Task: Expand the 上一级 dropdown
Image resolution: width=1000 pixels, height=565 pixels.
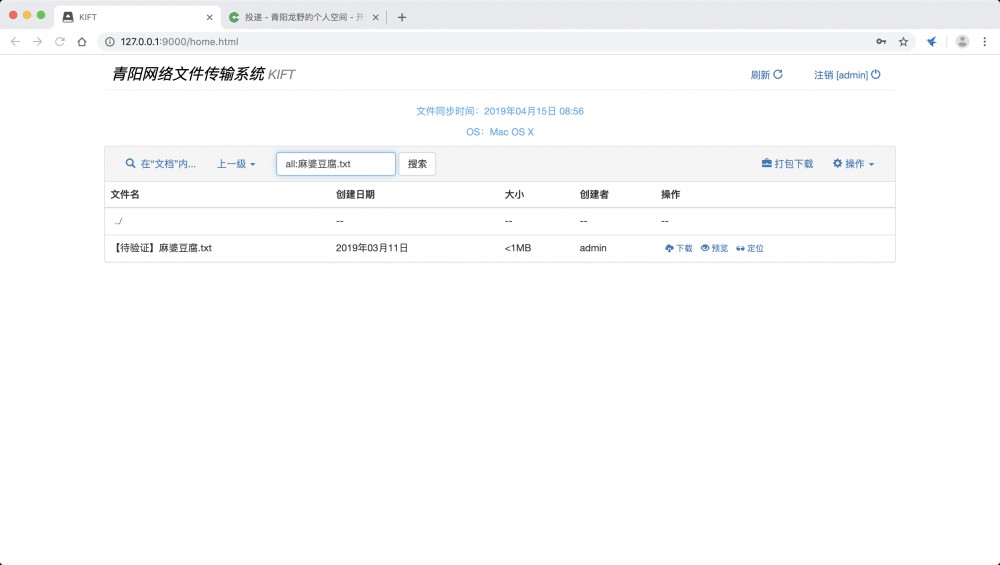Action: 236,164
